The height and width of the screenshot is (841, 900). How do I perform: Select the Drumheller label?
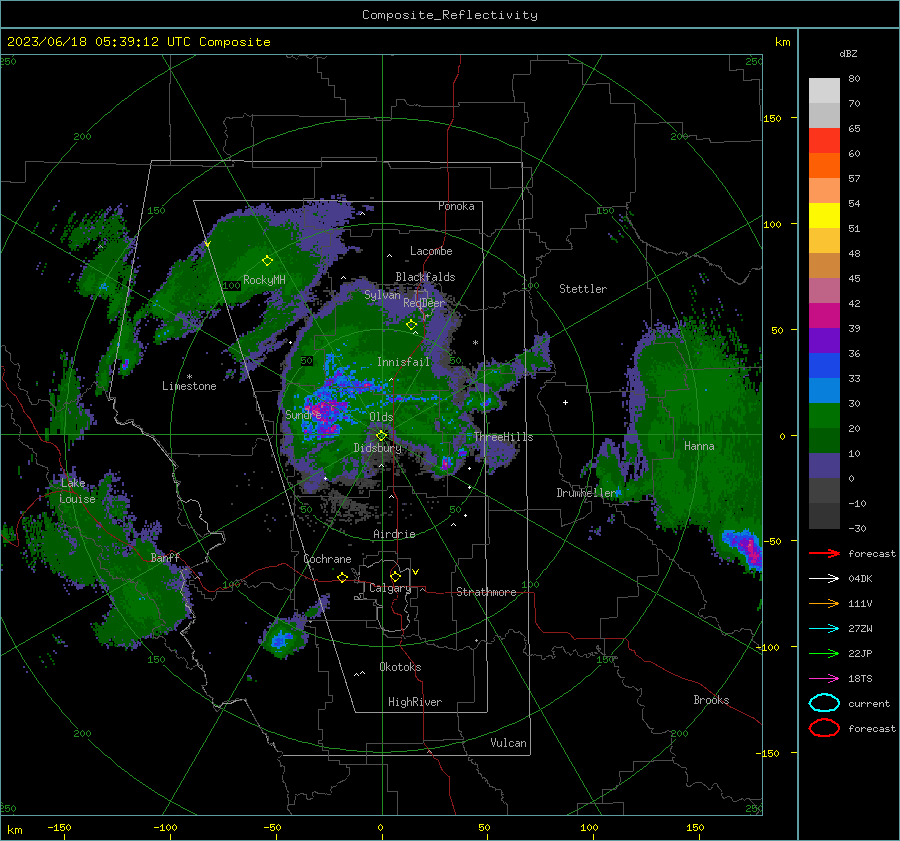tap(585, 493)
